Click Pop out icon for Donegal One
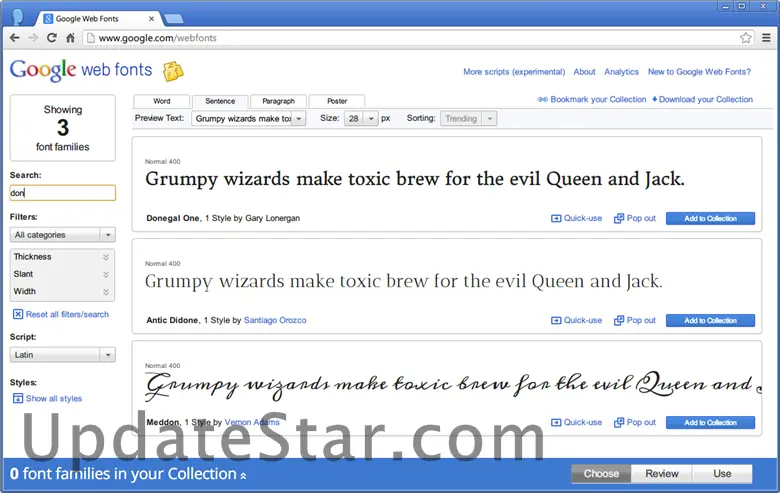The width and height of the screenshot is (780, 493). coord(619,218)
